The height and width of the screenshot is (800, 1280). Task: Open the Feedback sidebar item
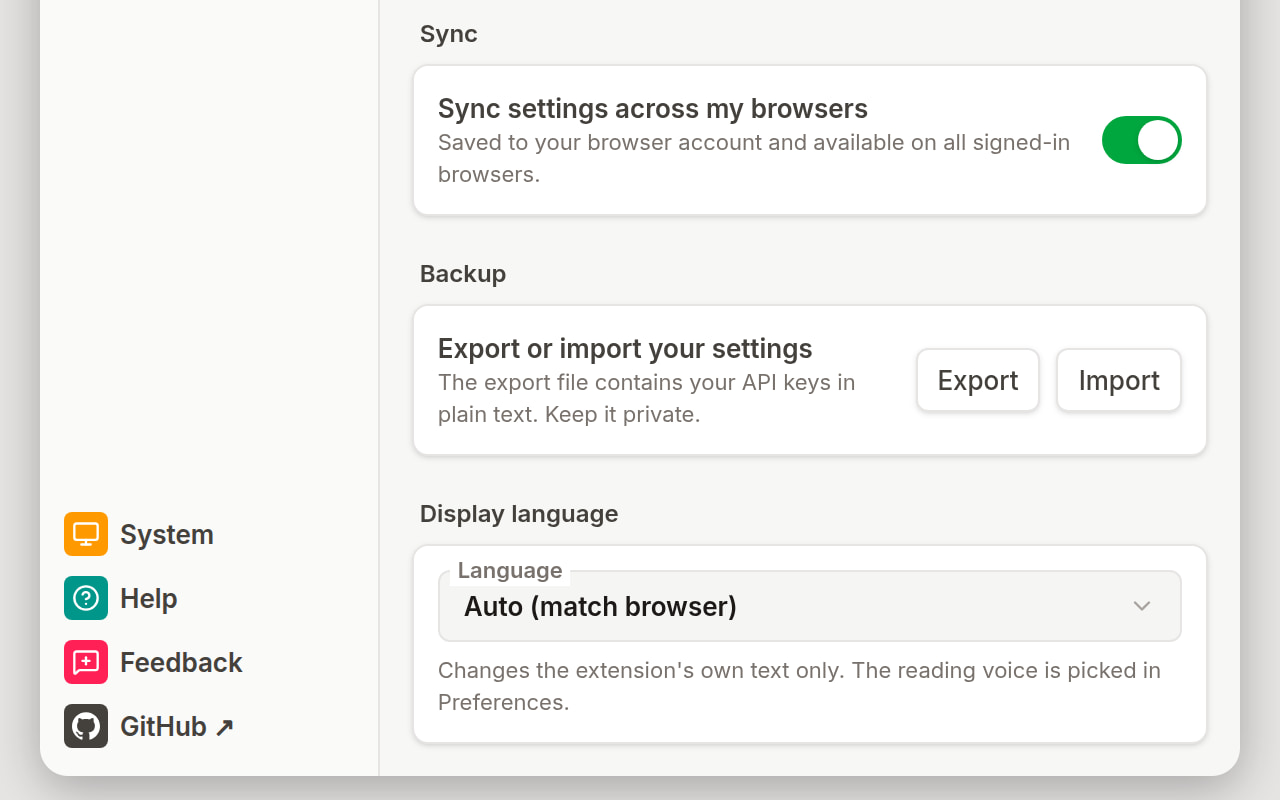(154, 662)
